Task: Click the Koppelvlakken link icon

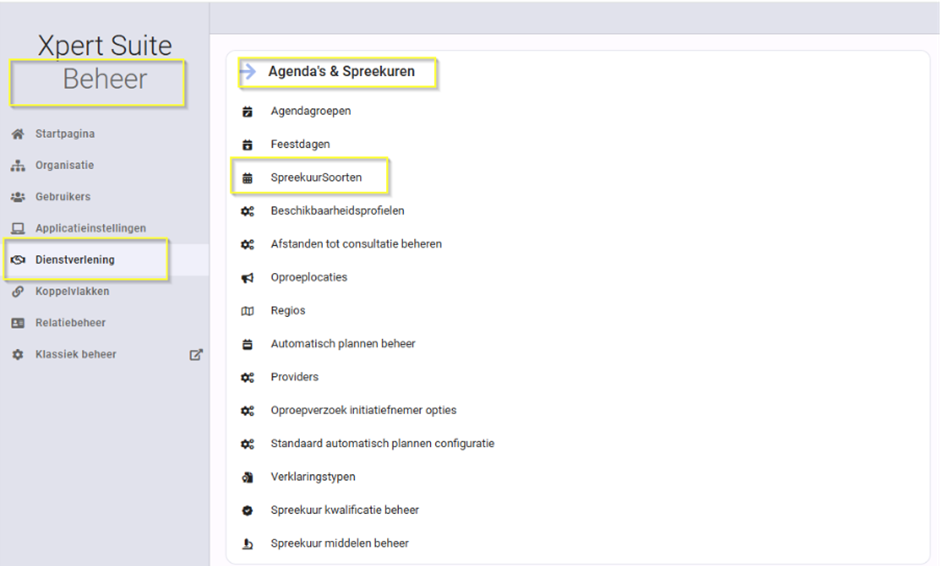Action: 18,291
